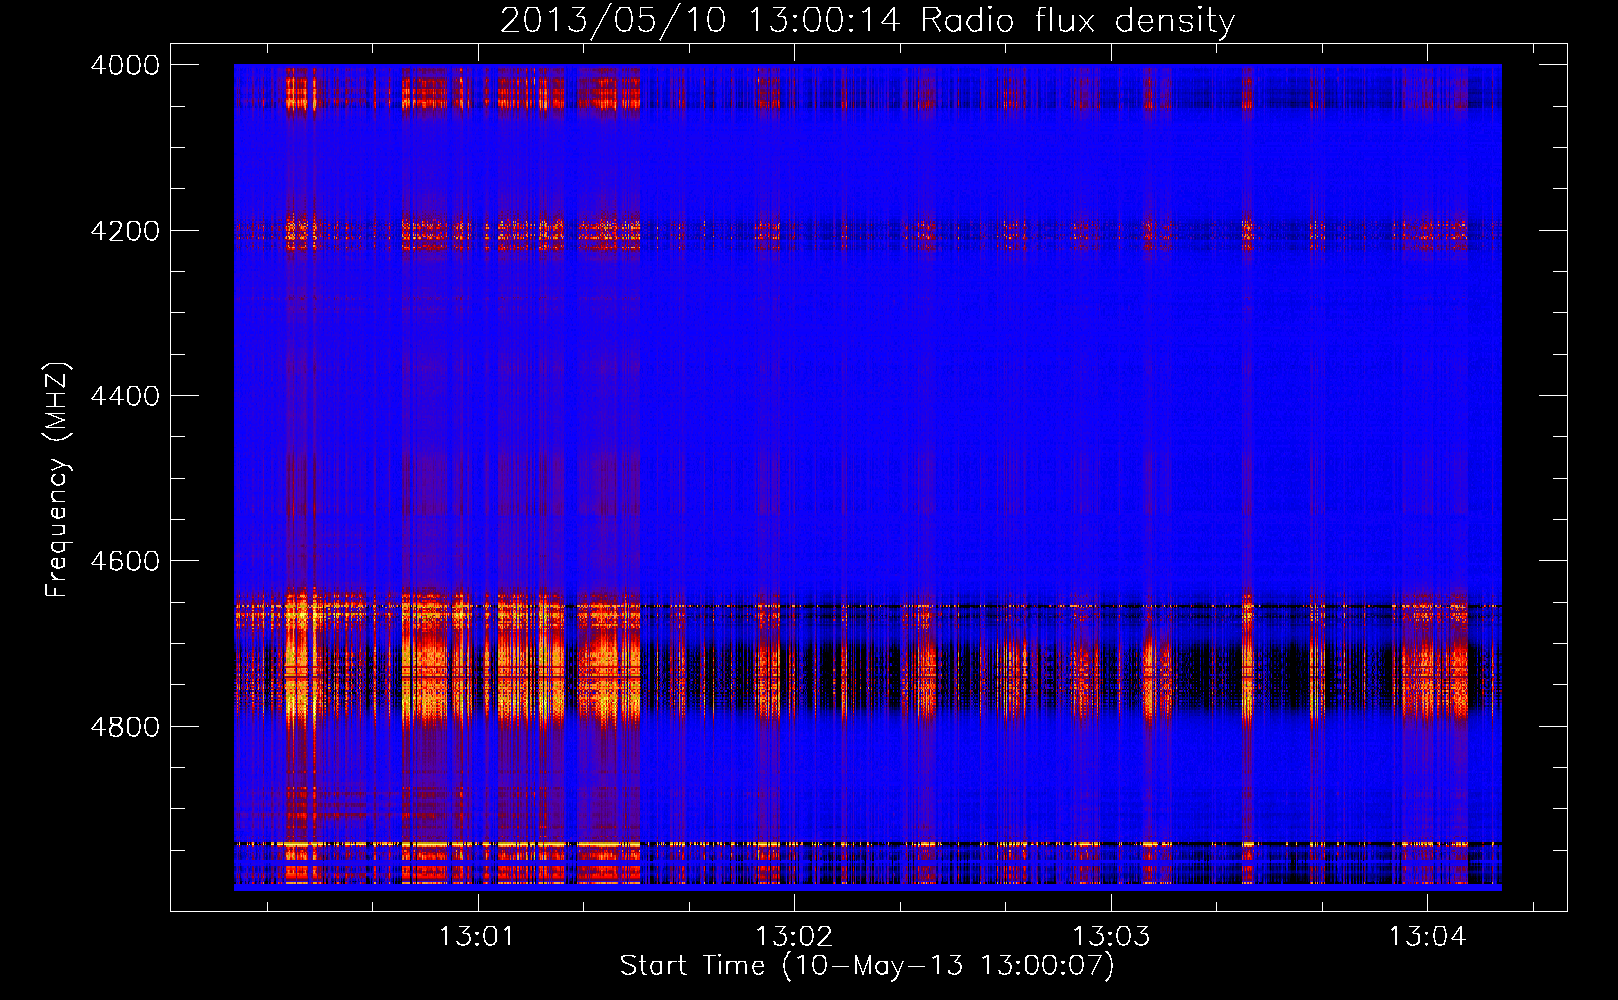Click the 'Start Time (10-May-13 13:00:07)' label
This screenshot has width=1618, height=1000.
pos(867,966)
